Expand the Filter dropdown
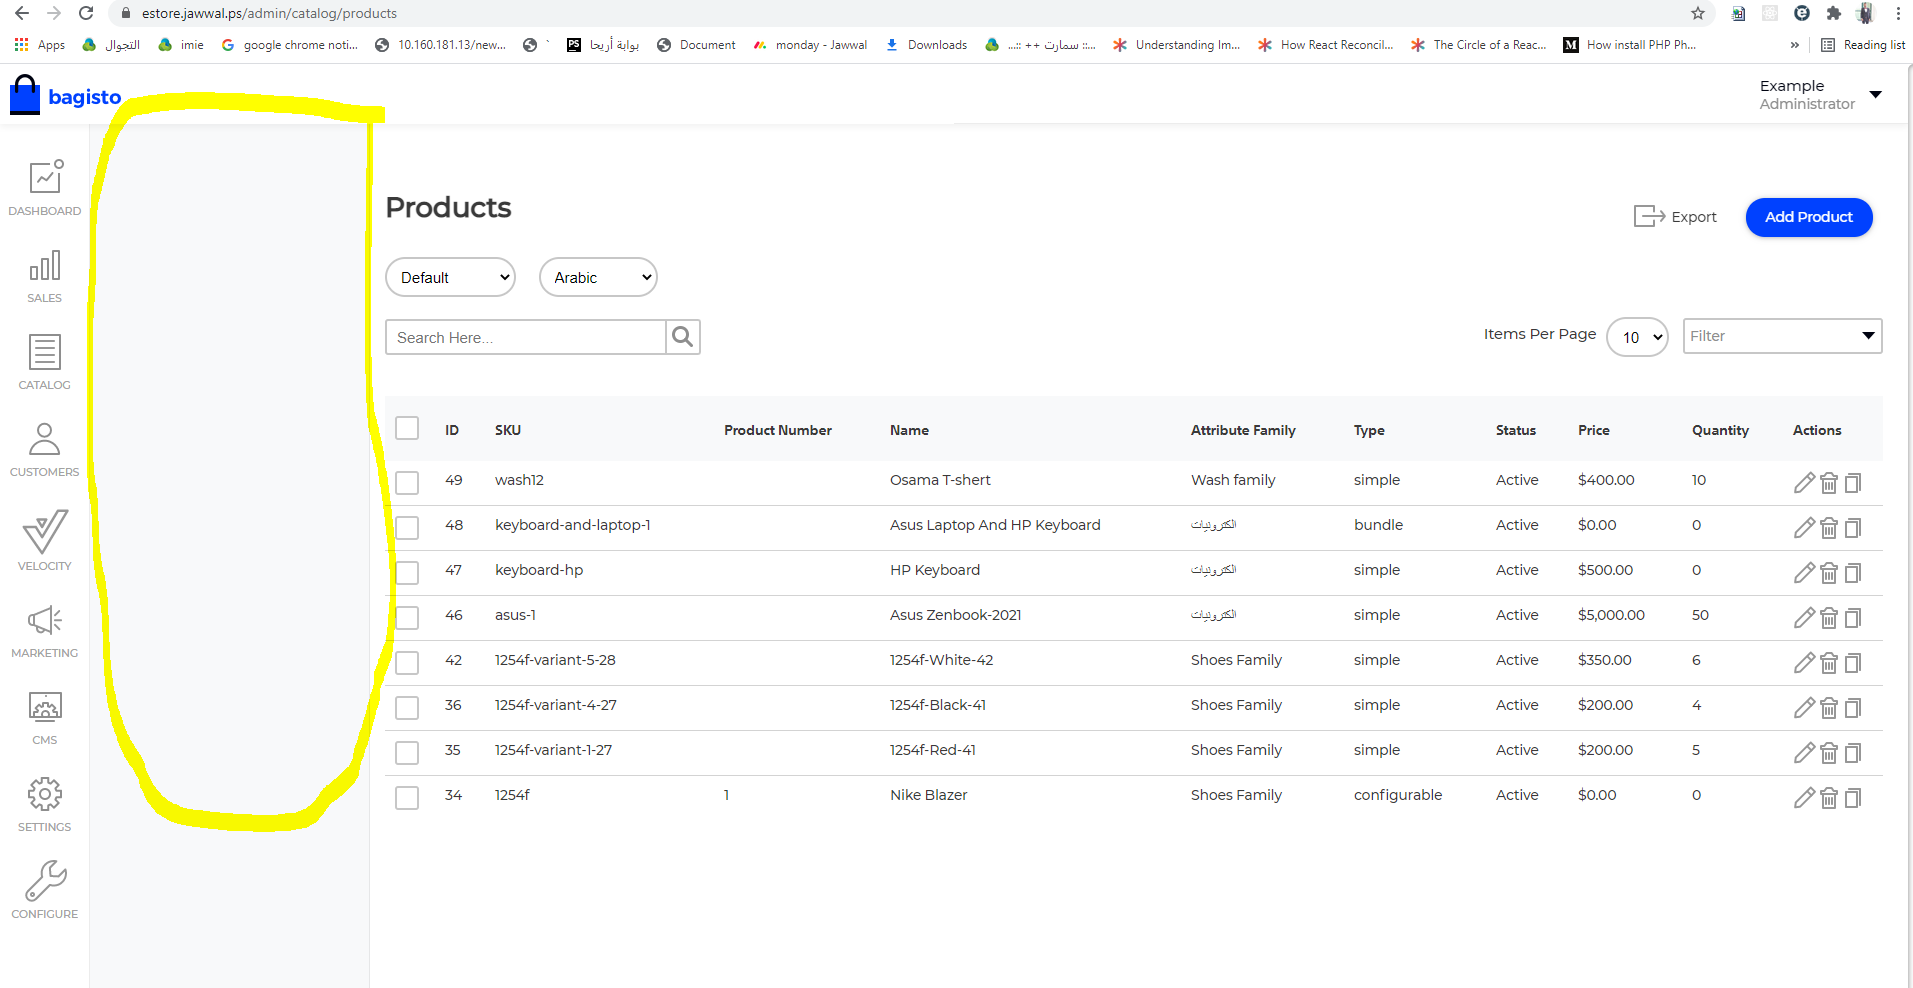 click(x=1782, y=336)
